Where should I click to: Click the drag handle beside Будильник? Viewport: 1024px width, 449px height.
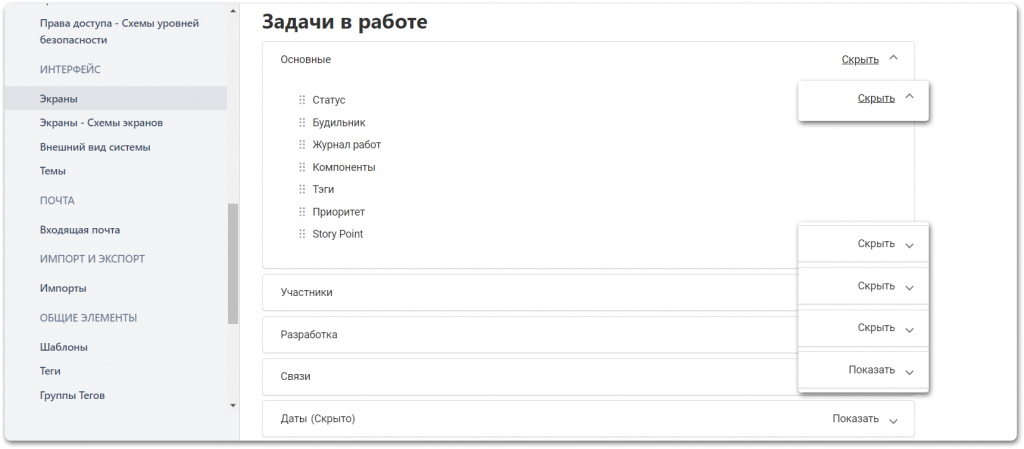click(x=302, y=122)
